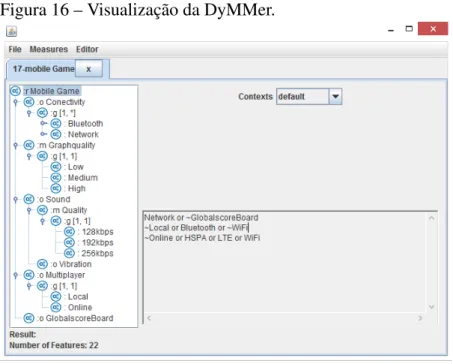Click the icon next to 192kbps
The image size is (453, 364).
coord(69,242)
